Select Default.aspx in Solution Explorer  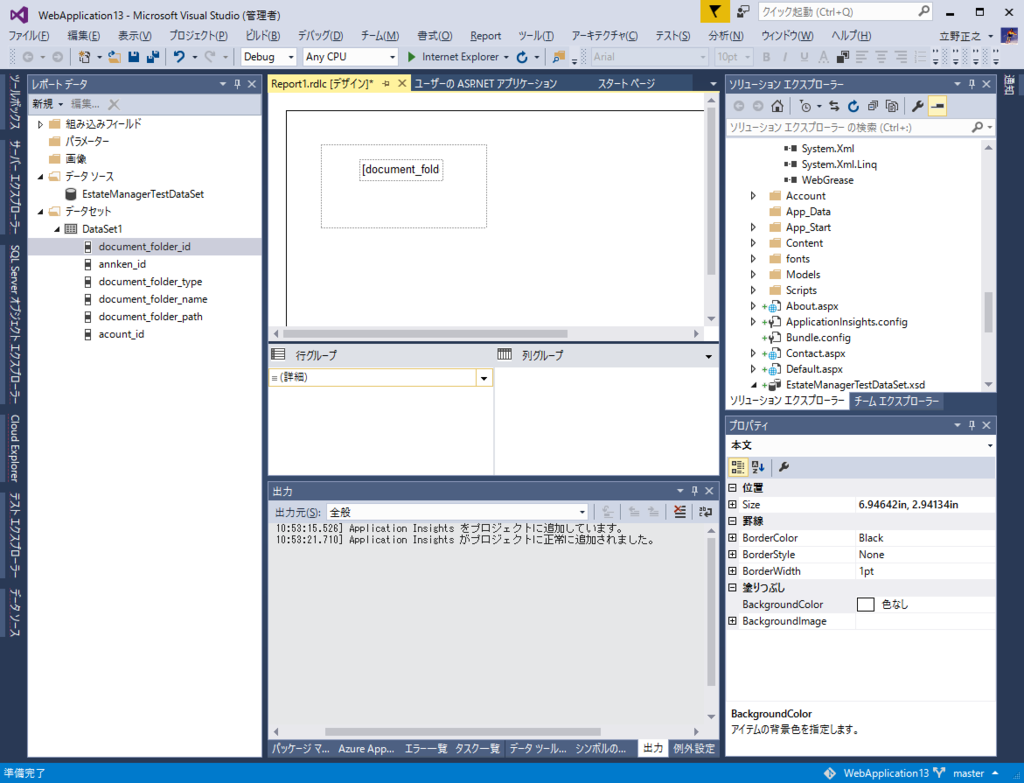click(814, 369)
